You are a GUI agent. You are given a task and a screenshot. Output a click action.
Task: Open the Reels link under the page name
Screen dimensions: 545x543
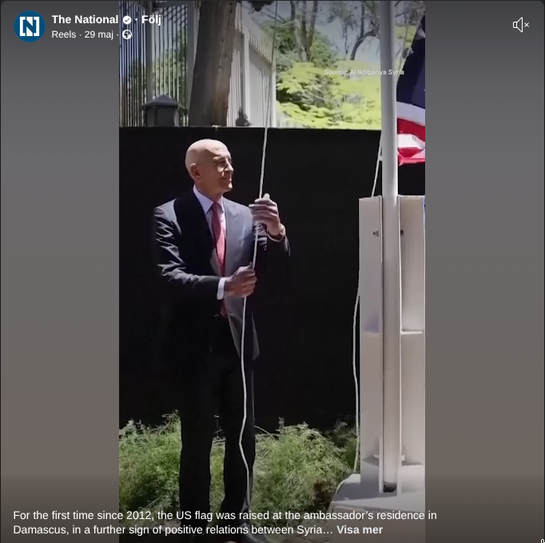click(x=64, y=35)
